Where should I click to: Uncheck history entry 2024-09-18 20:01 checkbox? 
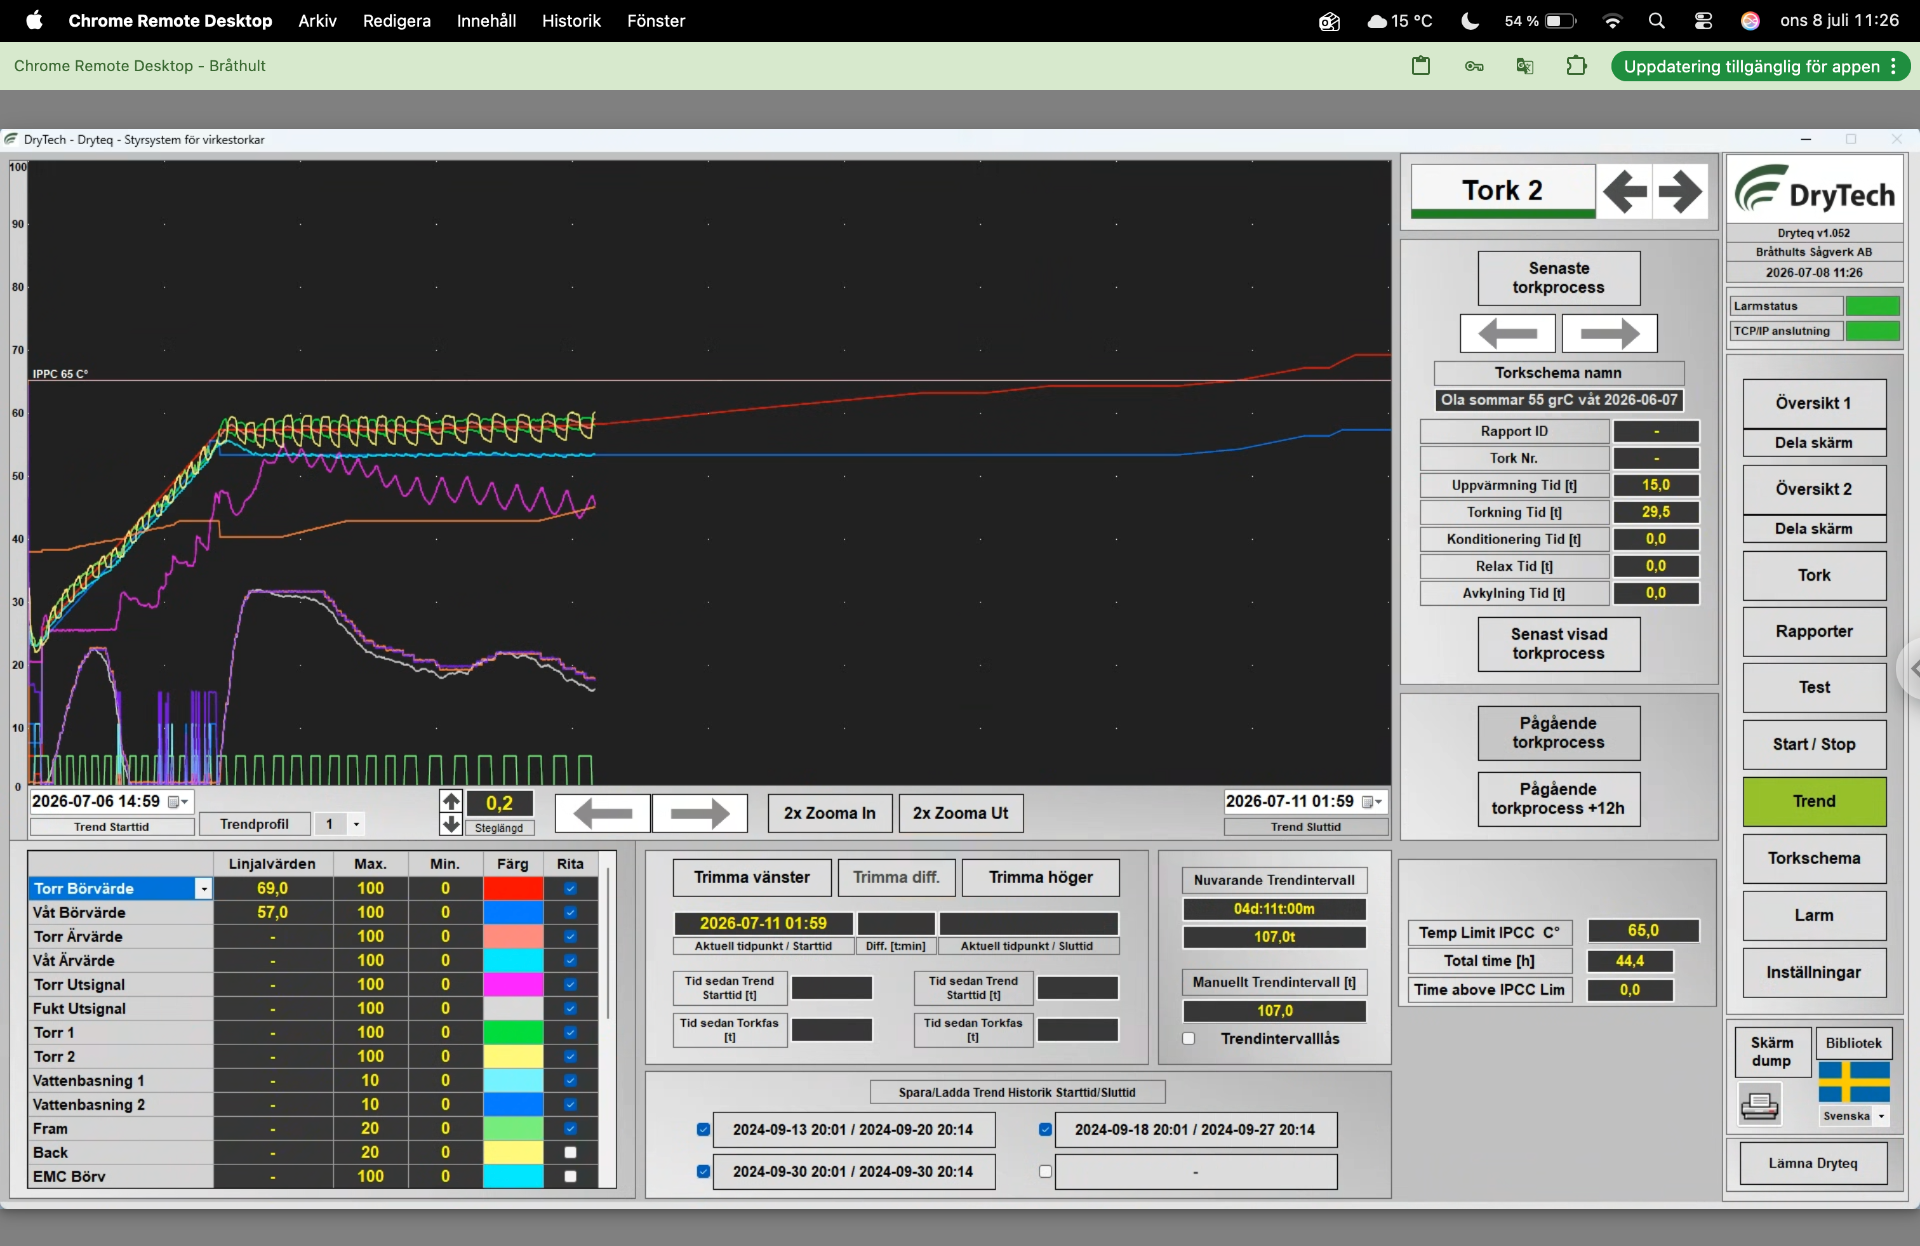tap(1045, 1129)
